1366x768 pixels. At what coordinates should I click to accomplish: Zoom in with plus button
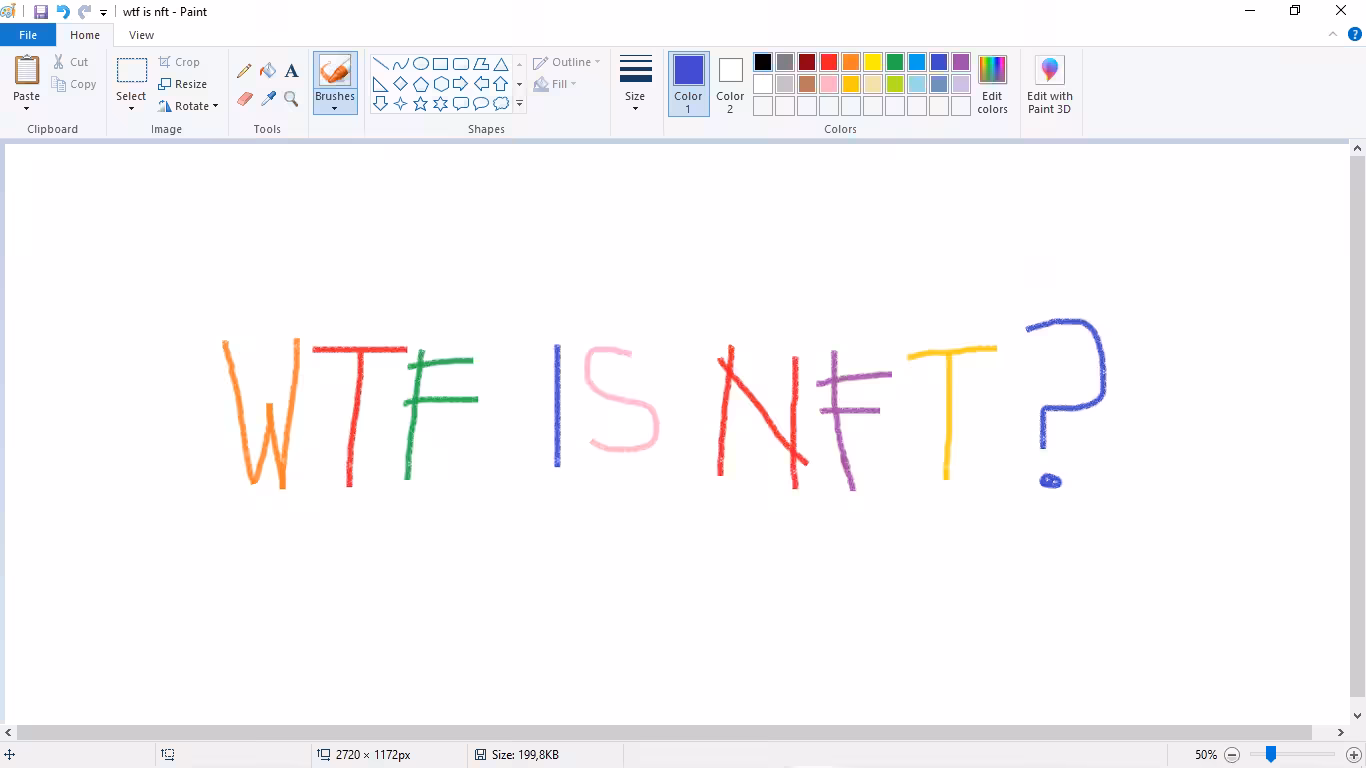coord(1354,755)
